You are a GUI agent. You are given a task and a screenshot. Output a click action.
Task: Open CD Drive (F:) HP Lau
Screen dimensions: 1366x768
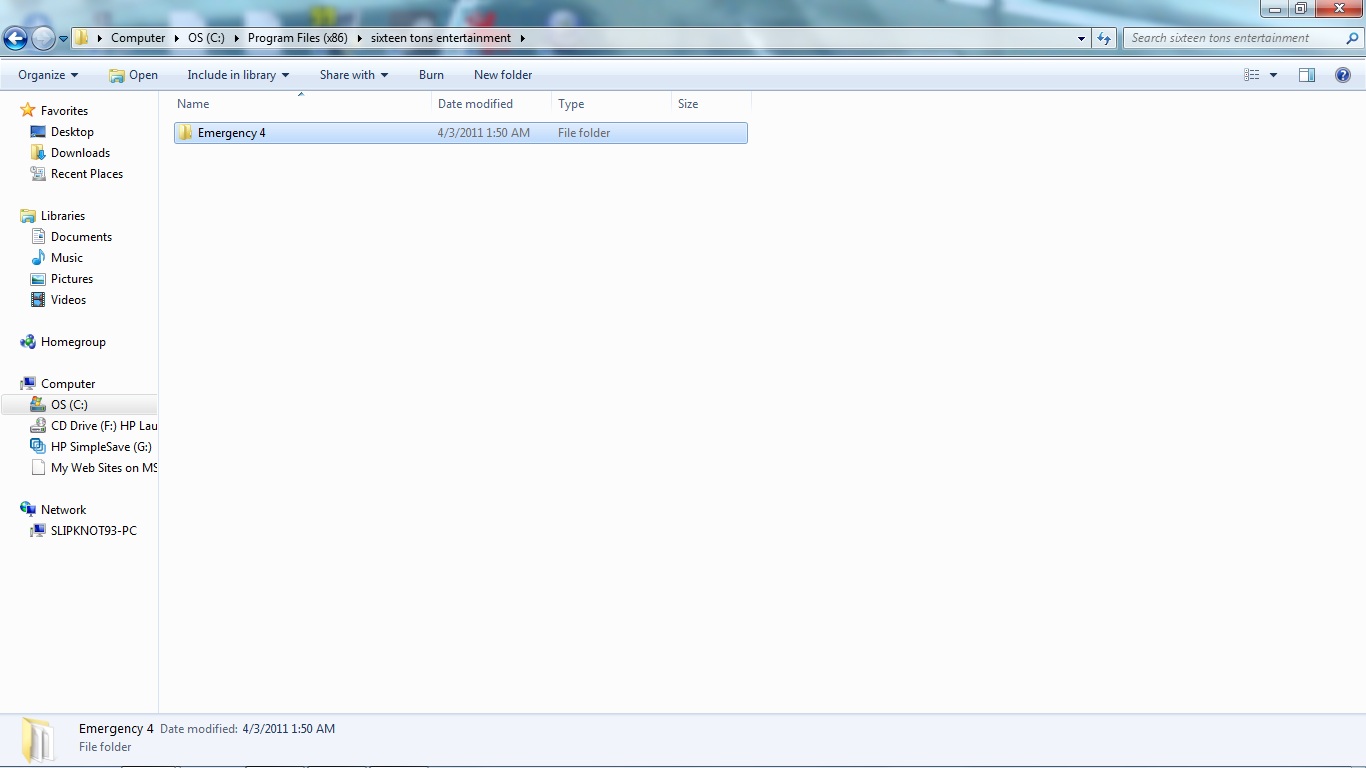click(104, 426)
